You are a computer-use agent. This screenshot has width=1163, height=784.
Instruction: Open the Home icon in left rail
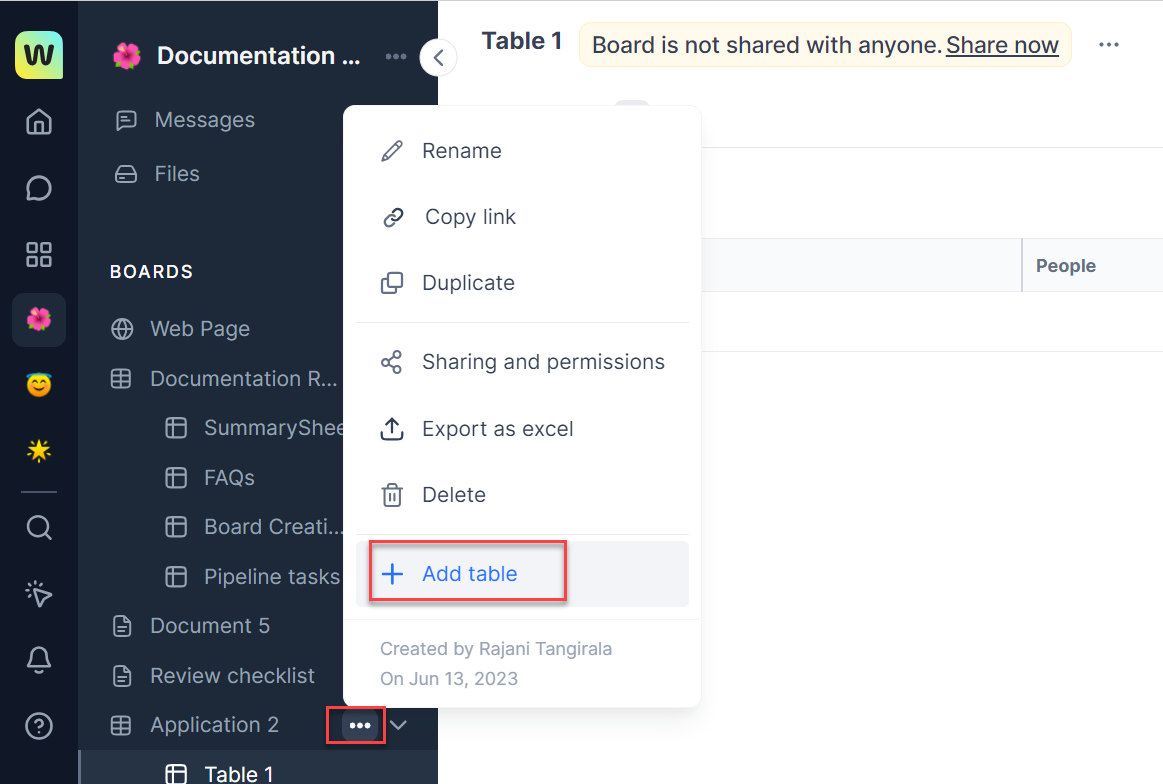[39, 122]
